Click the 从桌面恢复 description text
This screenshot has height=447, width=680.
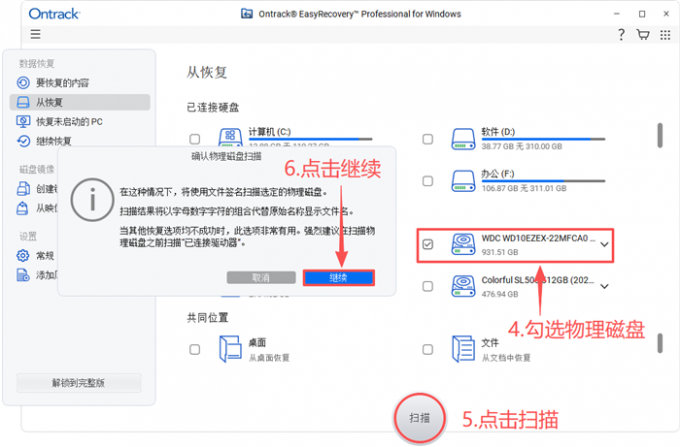(269, 358)
